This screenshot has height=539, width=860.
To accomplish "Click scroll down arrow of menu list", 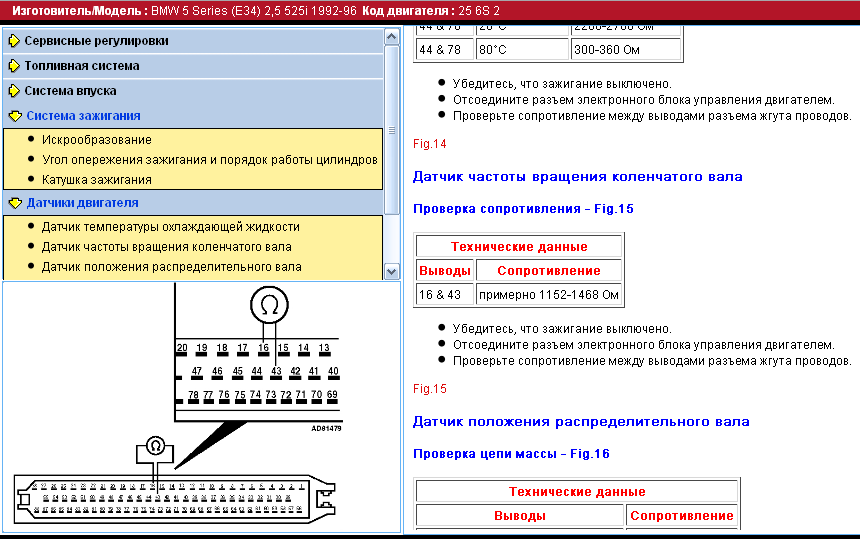I will [392, 271].
